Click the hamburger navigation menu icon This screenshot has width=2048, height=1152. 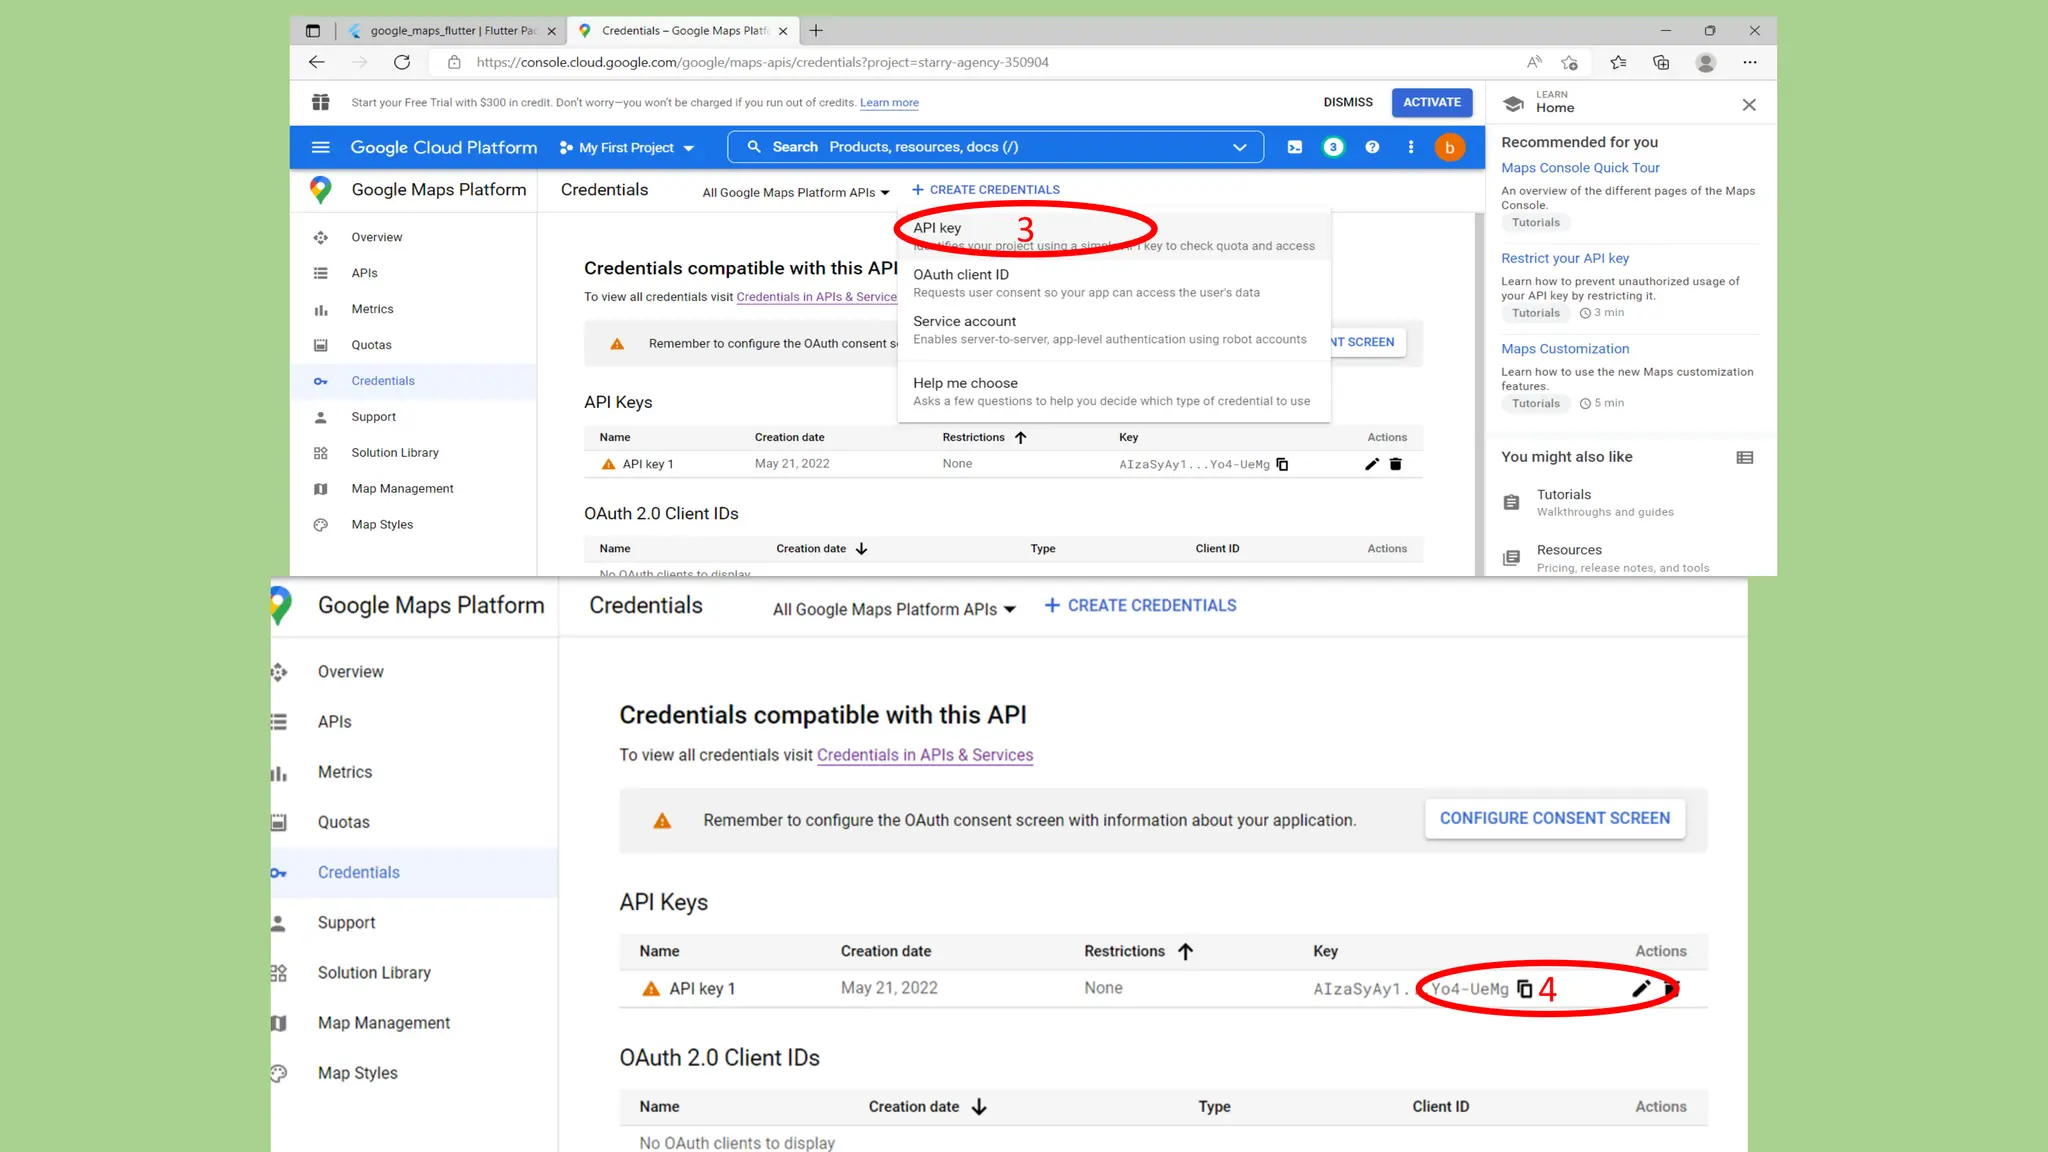[x=320, y=147]
